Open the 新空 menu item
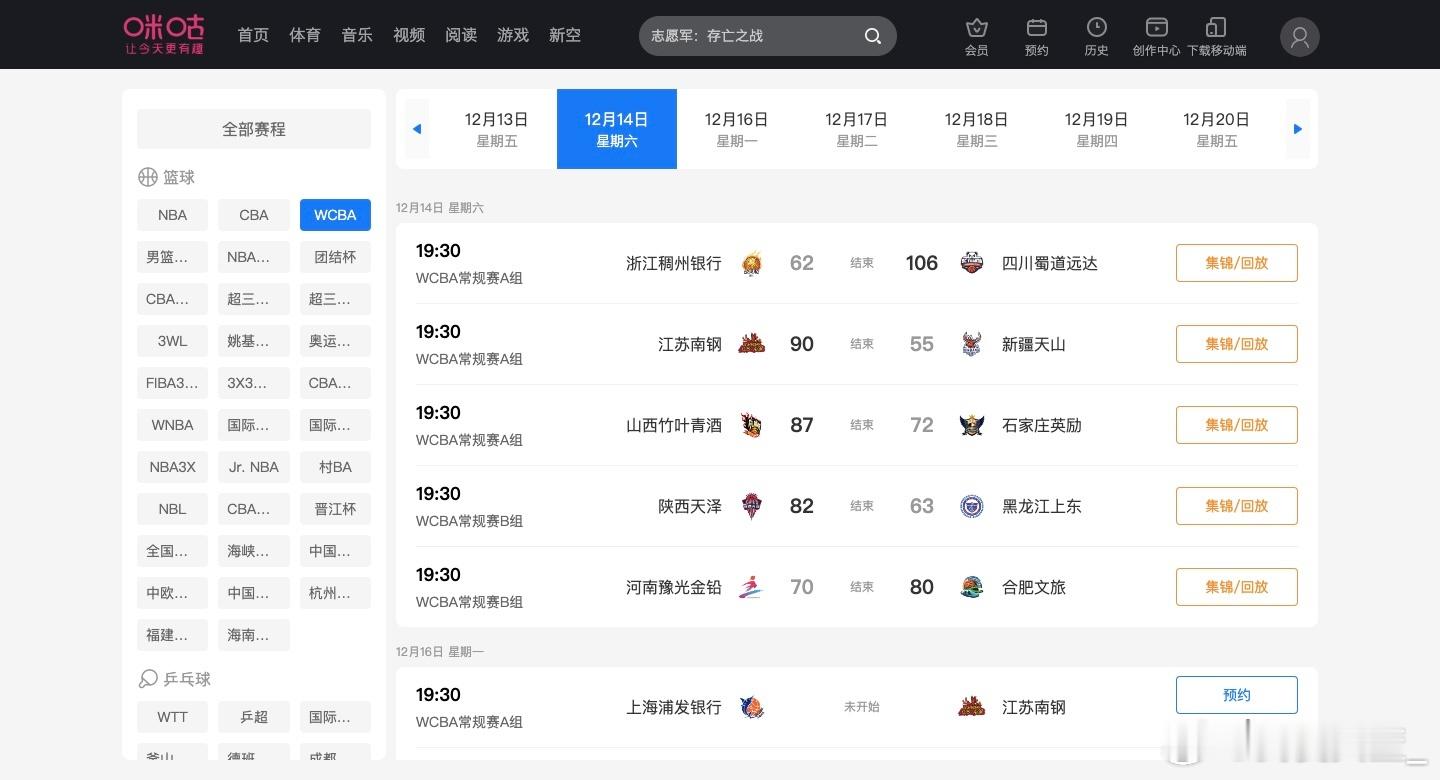This screenshot has width=1440, height=780. (565, 35)
